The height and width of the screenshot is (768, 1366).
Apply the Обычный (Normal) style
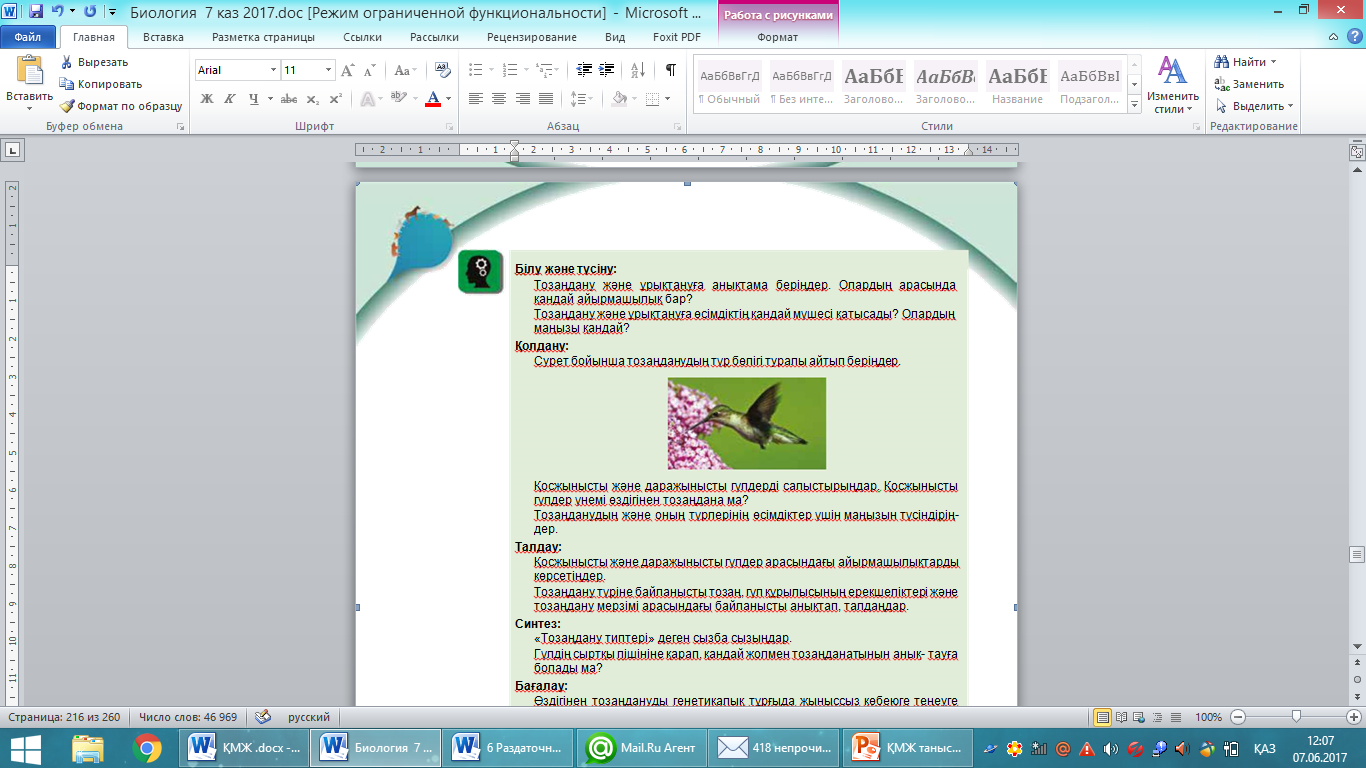pos(729,84)
